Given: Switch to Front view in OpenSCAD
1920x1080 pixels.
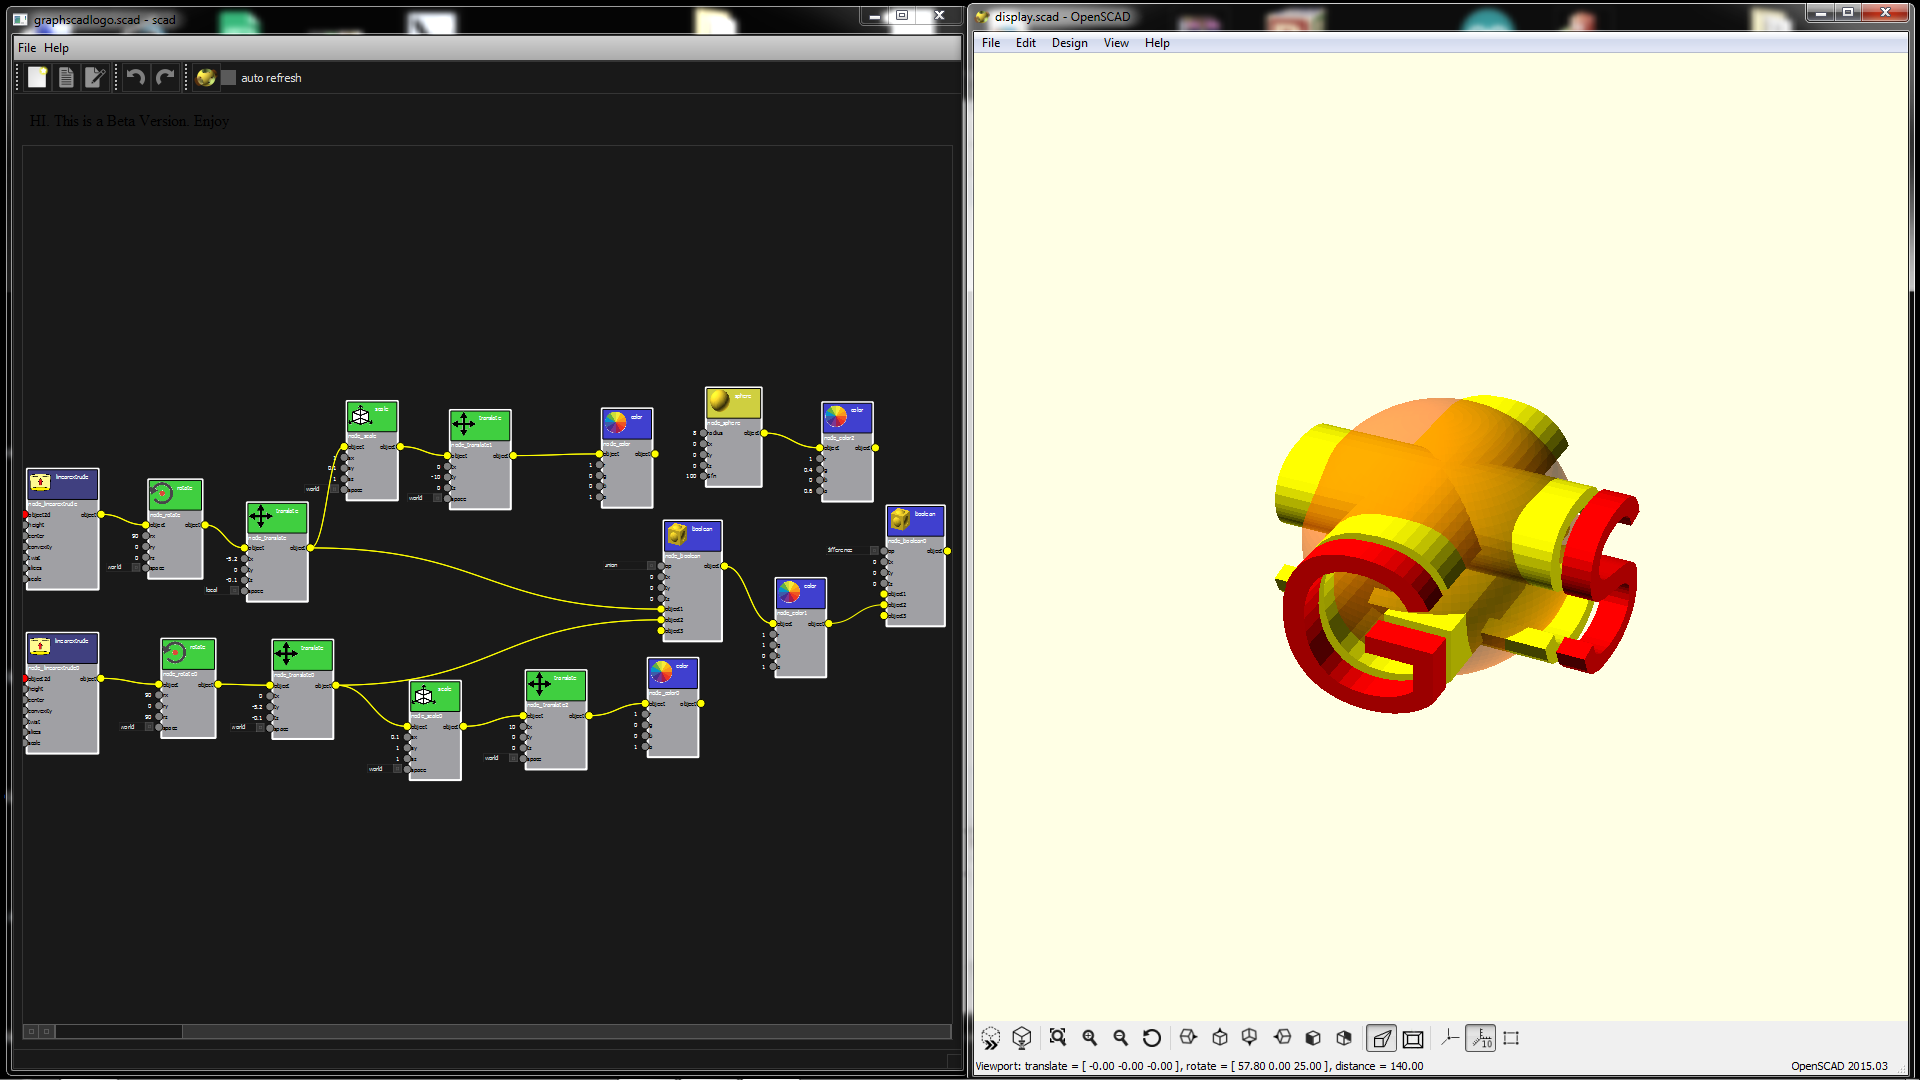Looking at the screenshot, I should [1313, 1038].
